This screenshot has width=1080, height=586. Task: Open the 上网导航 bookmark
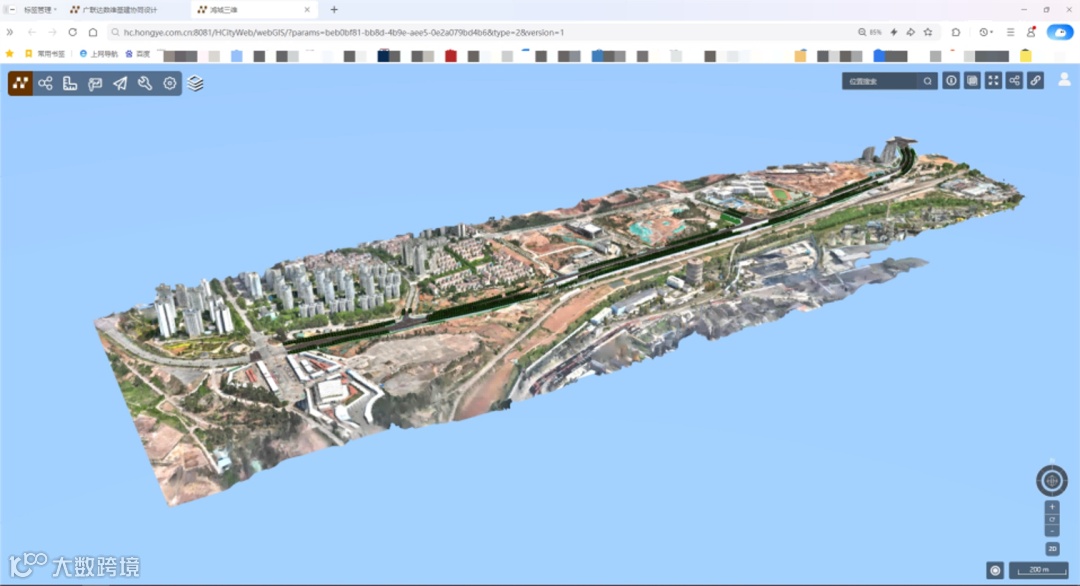98,54
